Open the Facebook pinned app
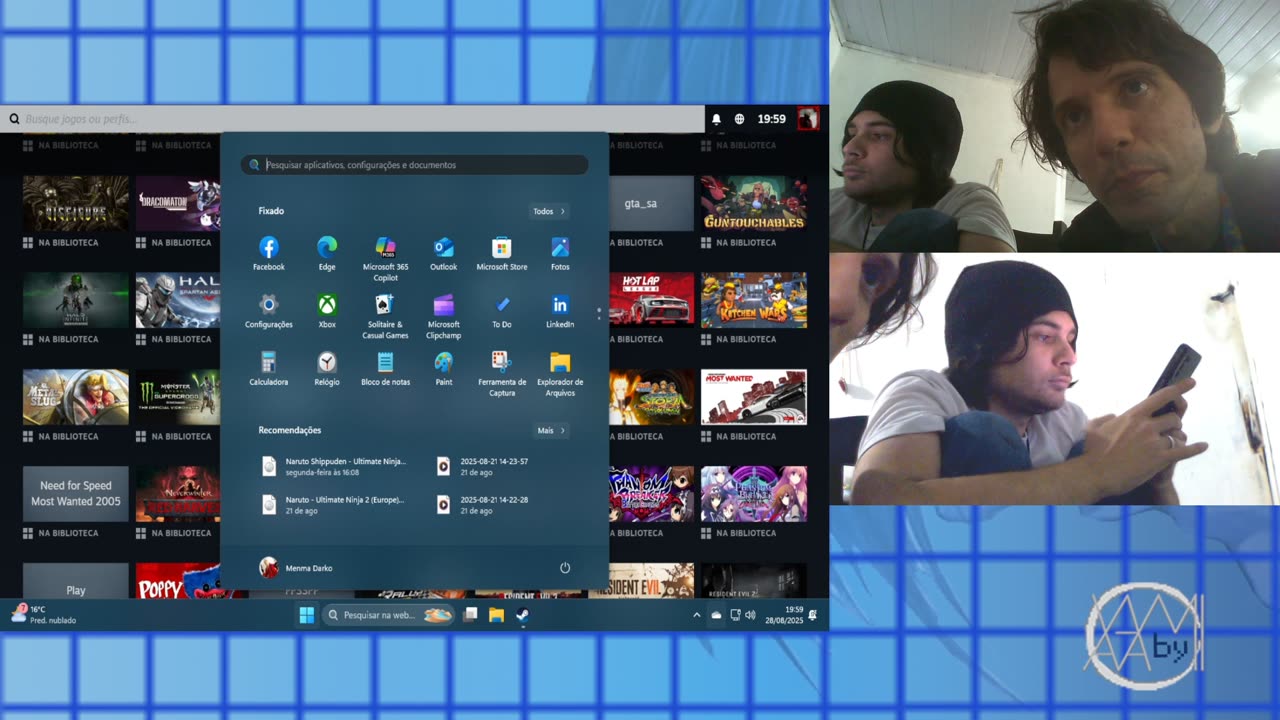Viewport: 1280px width, 720px height. click(x=268, y=254)
